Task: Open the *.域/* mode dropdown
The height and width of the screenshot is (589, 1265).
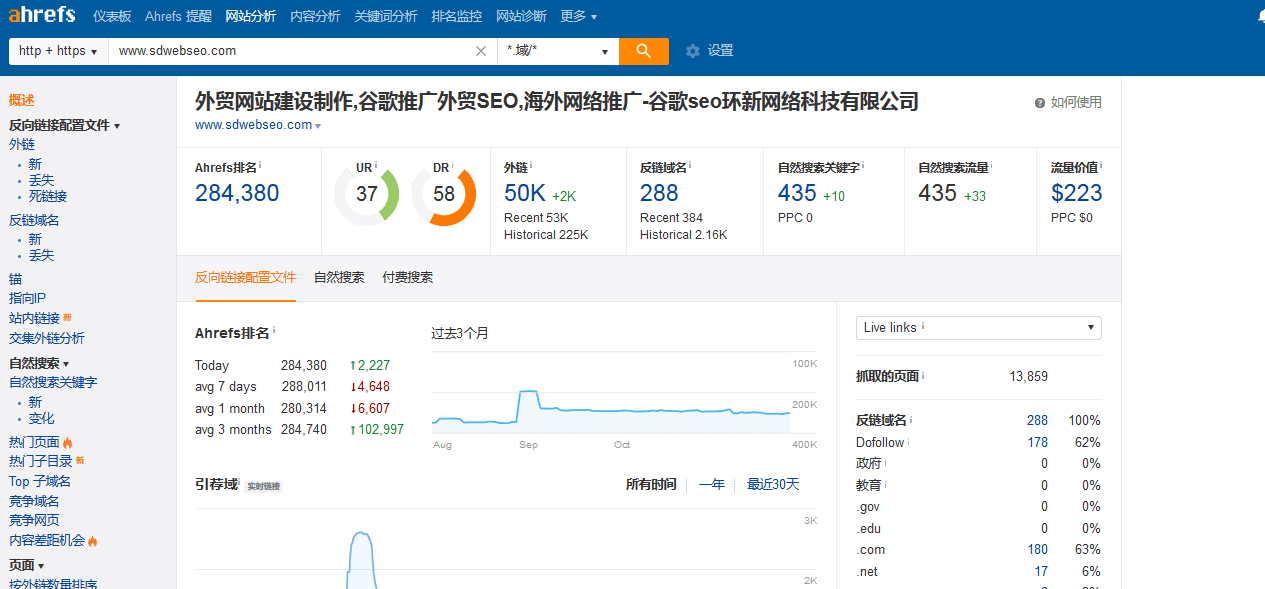Action: coord(558,51)
